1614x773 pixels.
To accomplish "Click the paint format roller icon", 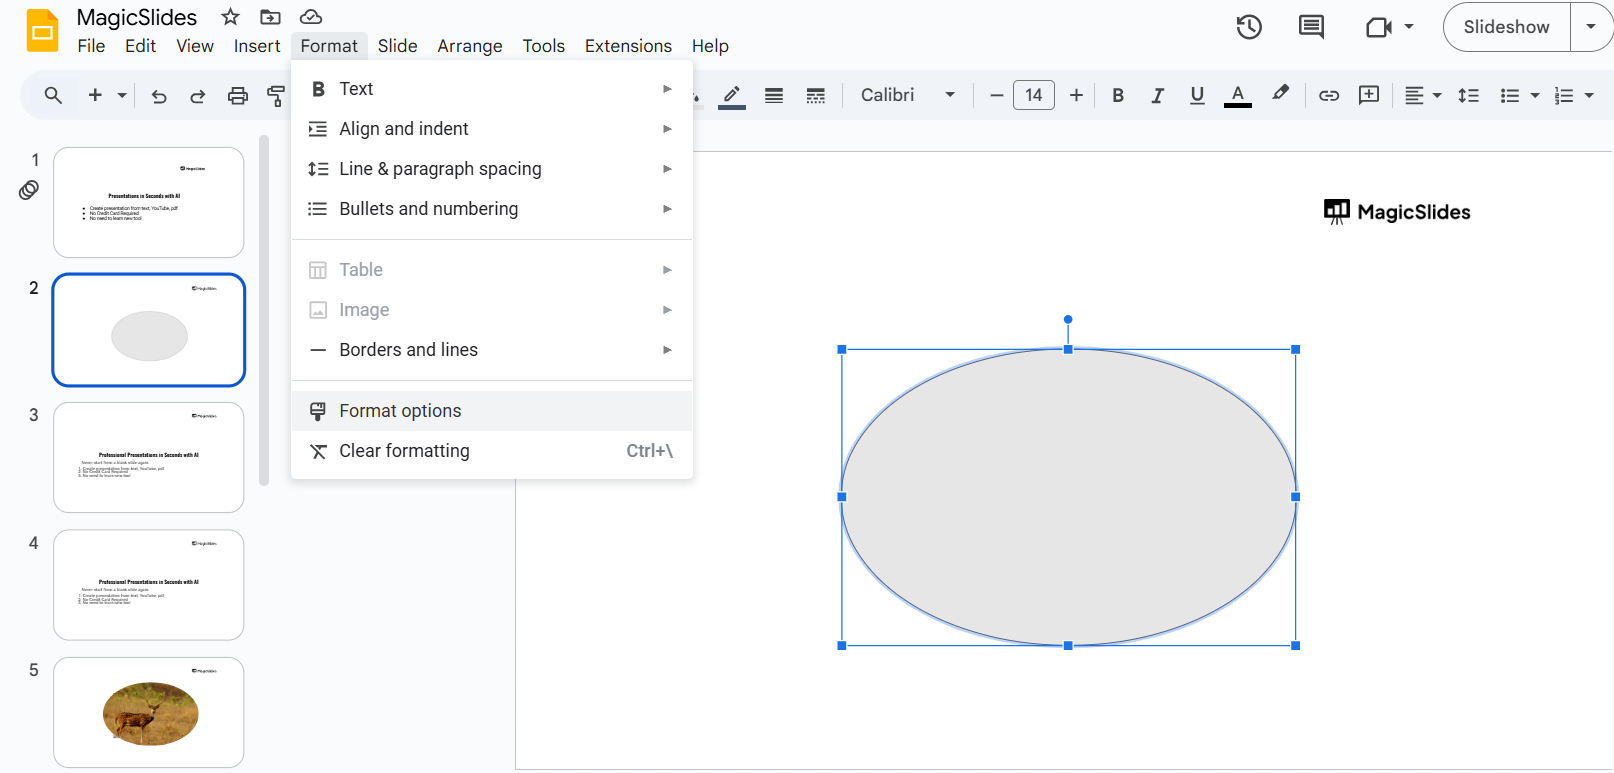I will 276,96.
